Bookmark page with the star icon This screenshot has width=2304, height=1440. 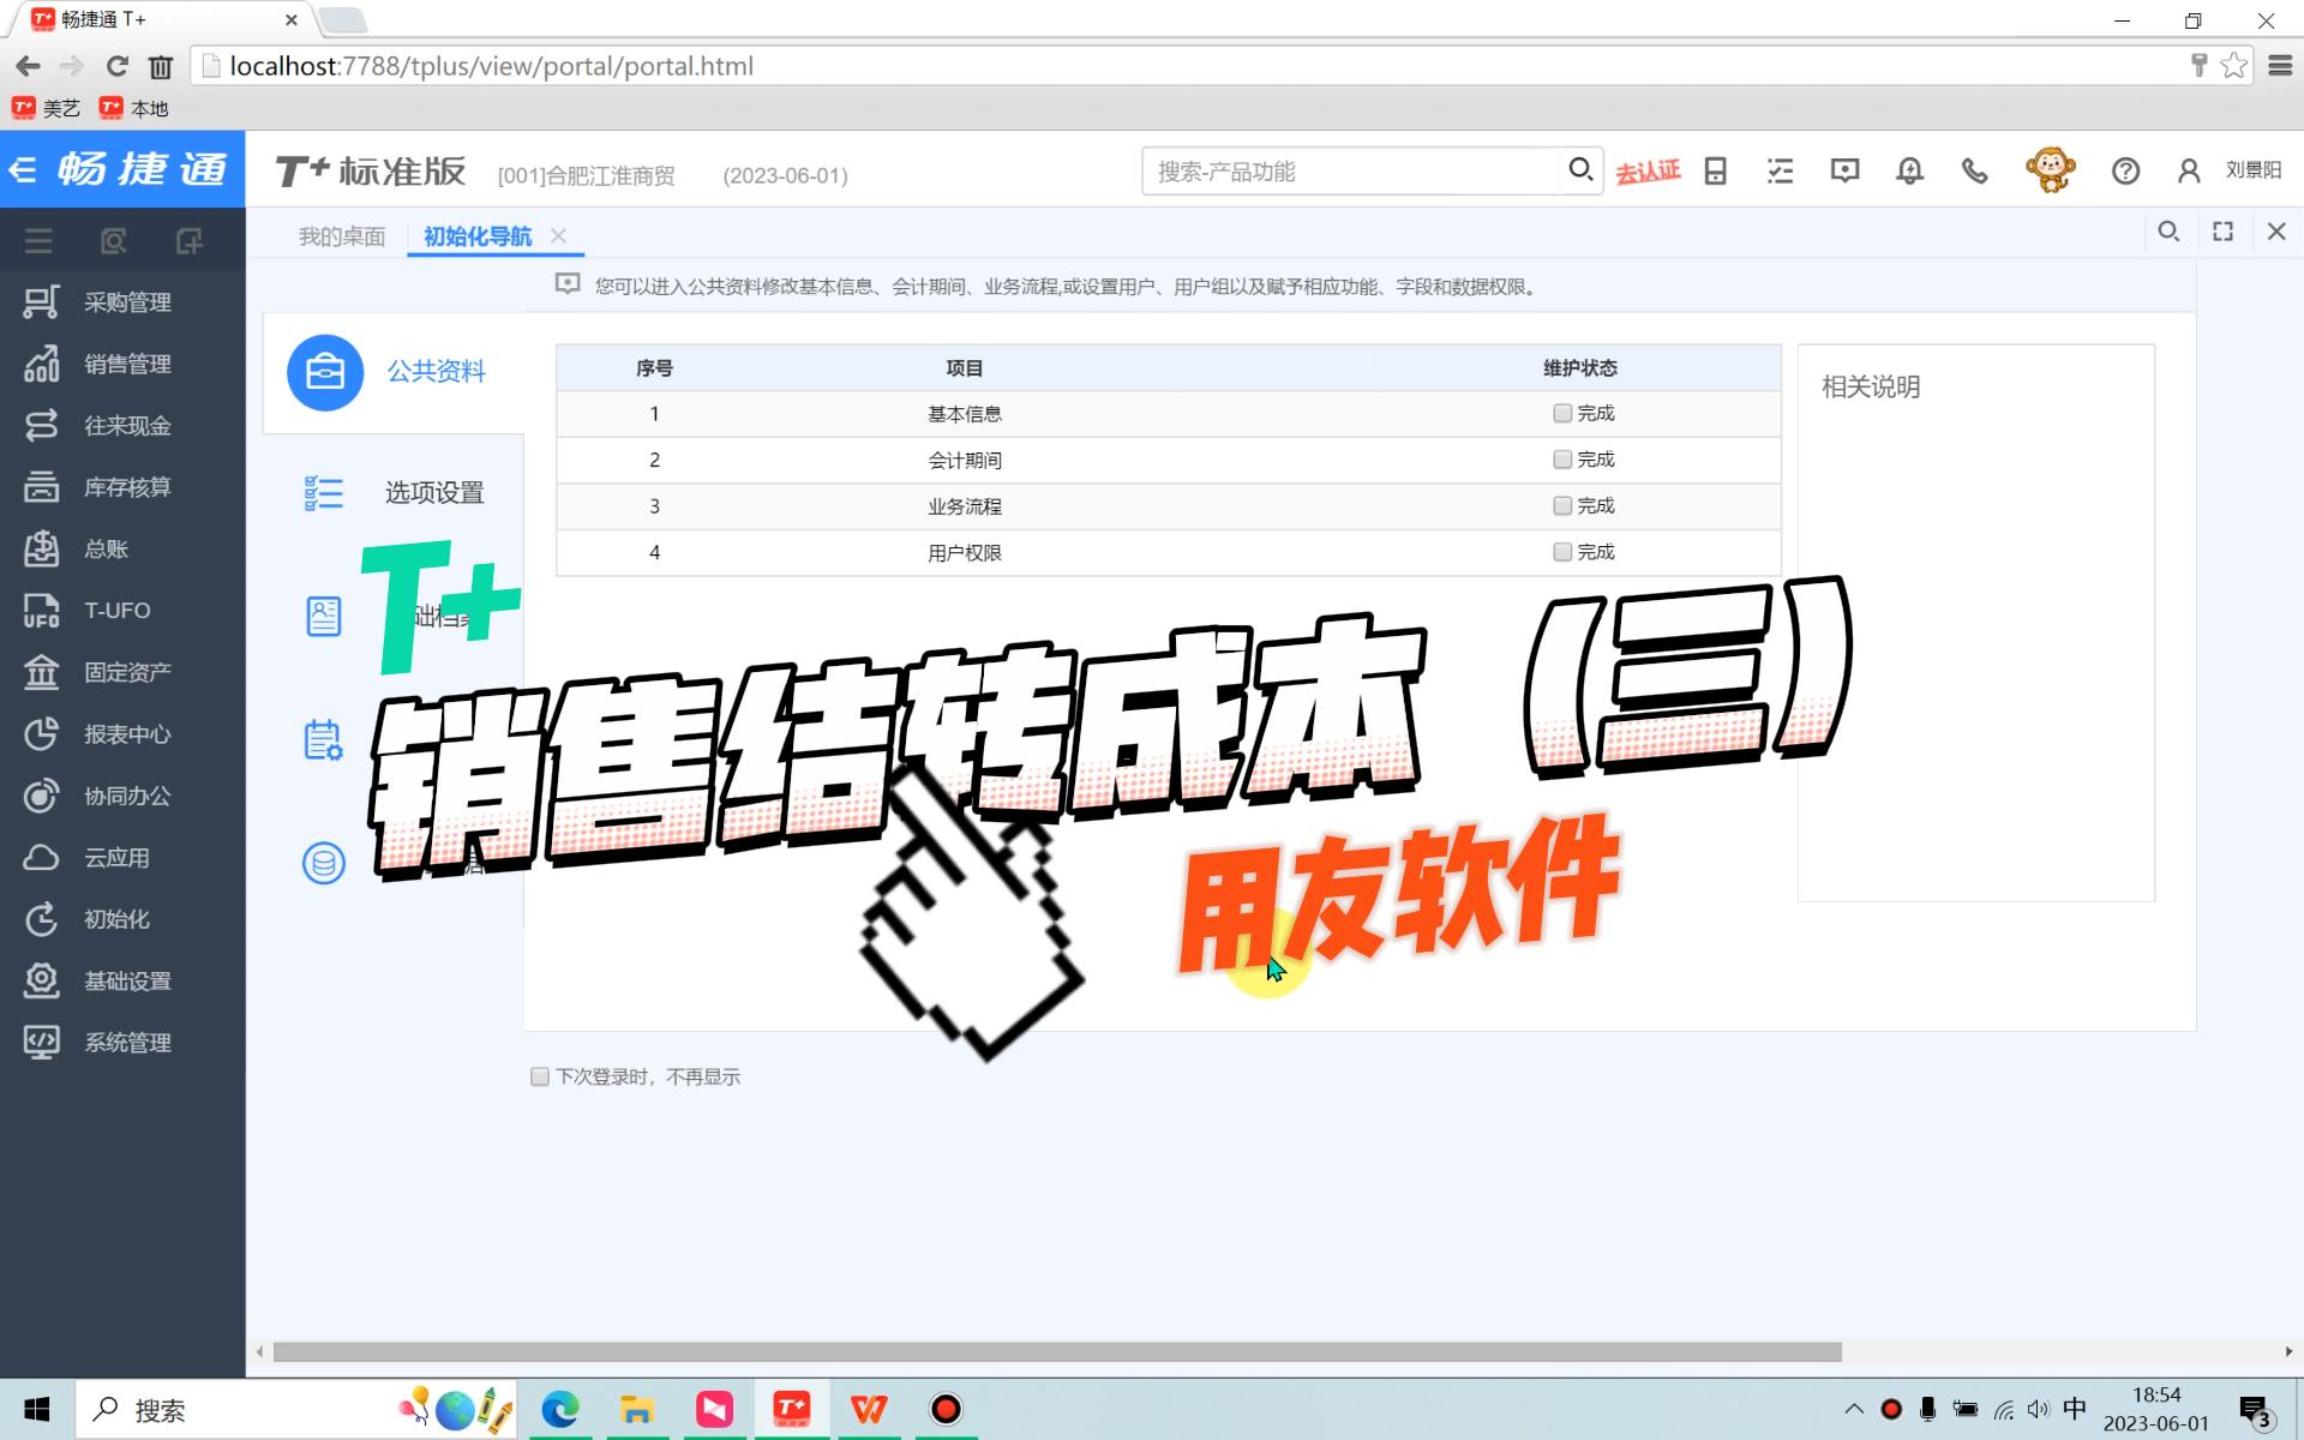[2233, 66]
